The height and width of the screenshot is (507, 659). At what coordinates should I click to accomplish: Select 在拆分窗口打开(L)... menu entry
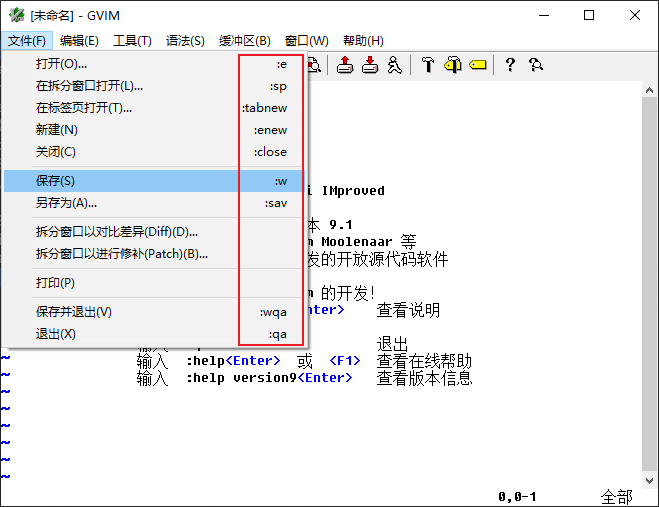click(153, 86)
